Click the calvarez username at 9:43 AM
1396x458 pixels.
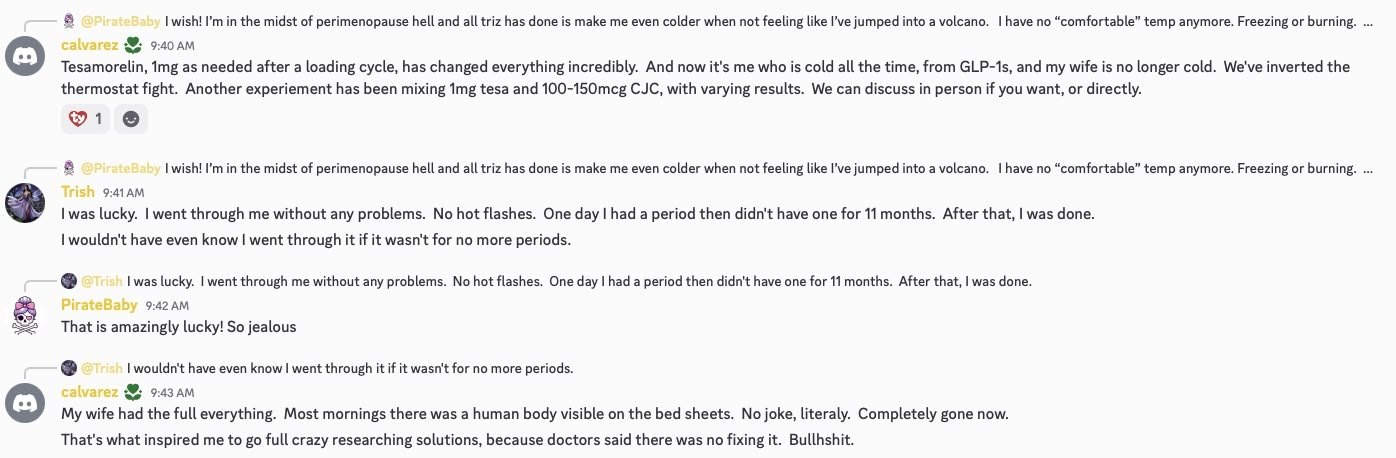[x=89, y=392]
